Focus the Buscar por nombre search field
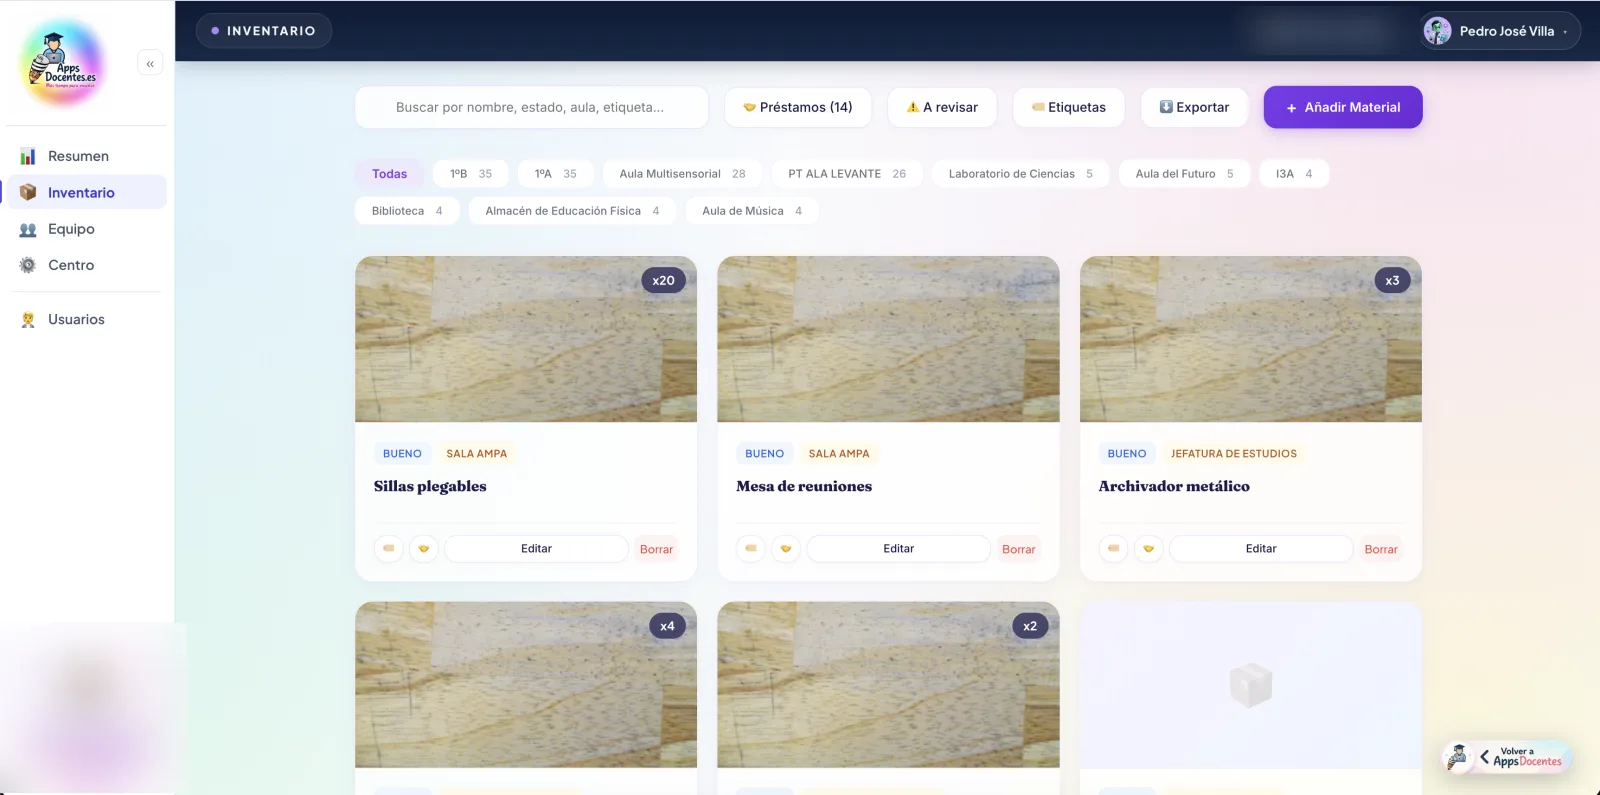The width and height of the screenshot is (1600, 795). [x=532, y=107]
